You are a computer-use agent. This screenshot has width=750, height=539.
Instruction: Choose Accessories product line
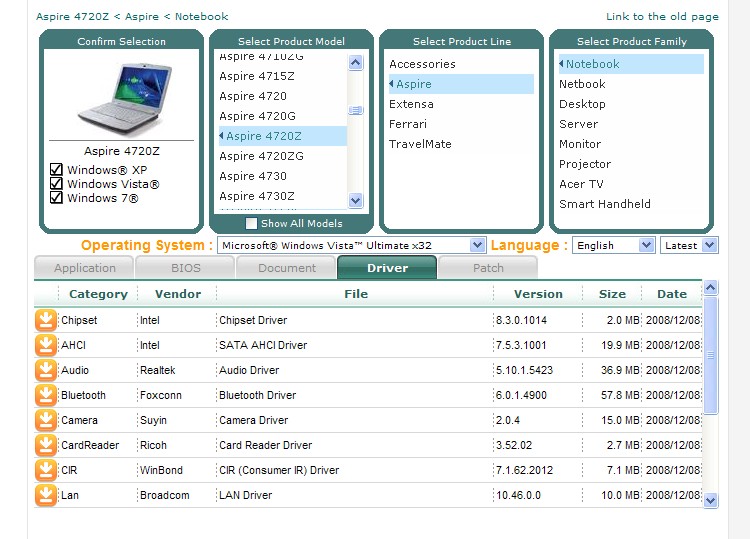(422, 64)
